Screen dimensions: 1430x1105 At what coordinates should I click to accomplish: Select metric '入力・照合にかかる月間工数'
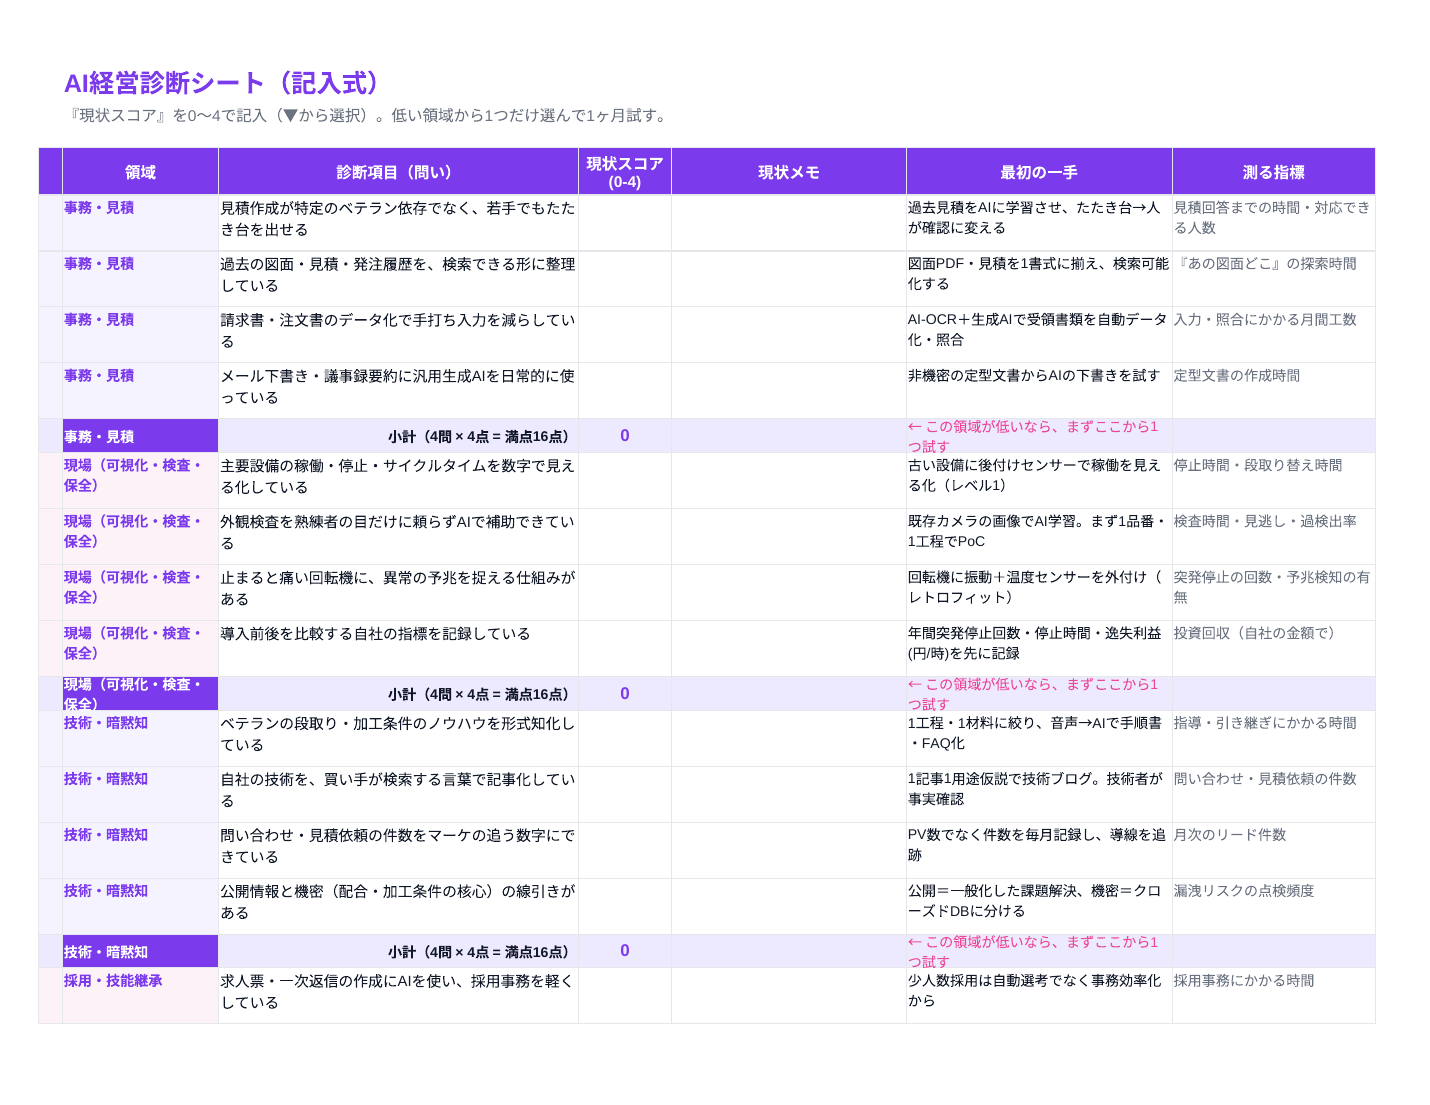click(x=1273, y=334)
